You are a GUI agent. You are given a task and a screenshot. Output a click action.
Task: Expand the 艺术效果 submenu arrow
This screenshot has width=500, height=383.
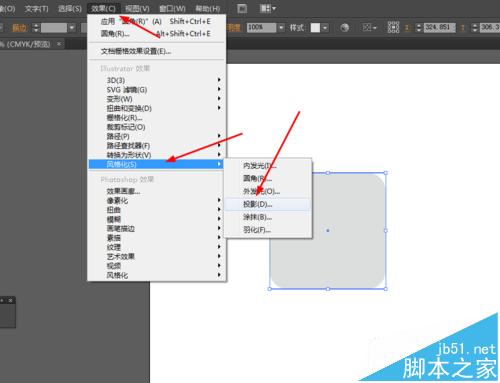click(x=219, y=256)
